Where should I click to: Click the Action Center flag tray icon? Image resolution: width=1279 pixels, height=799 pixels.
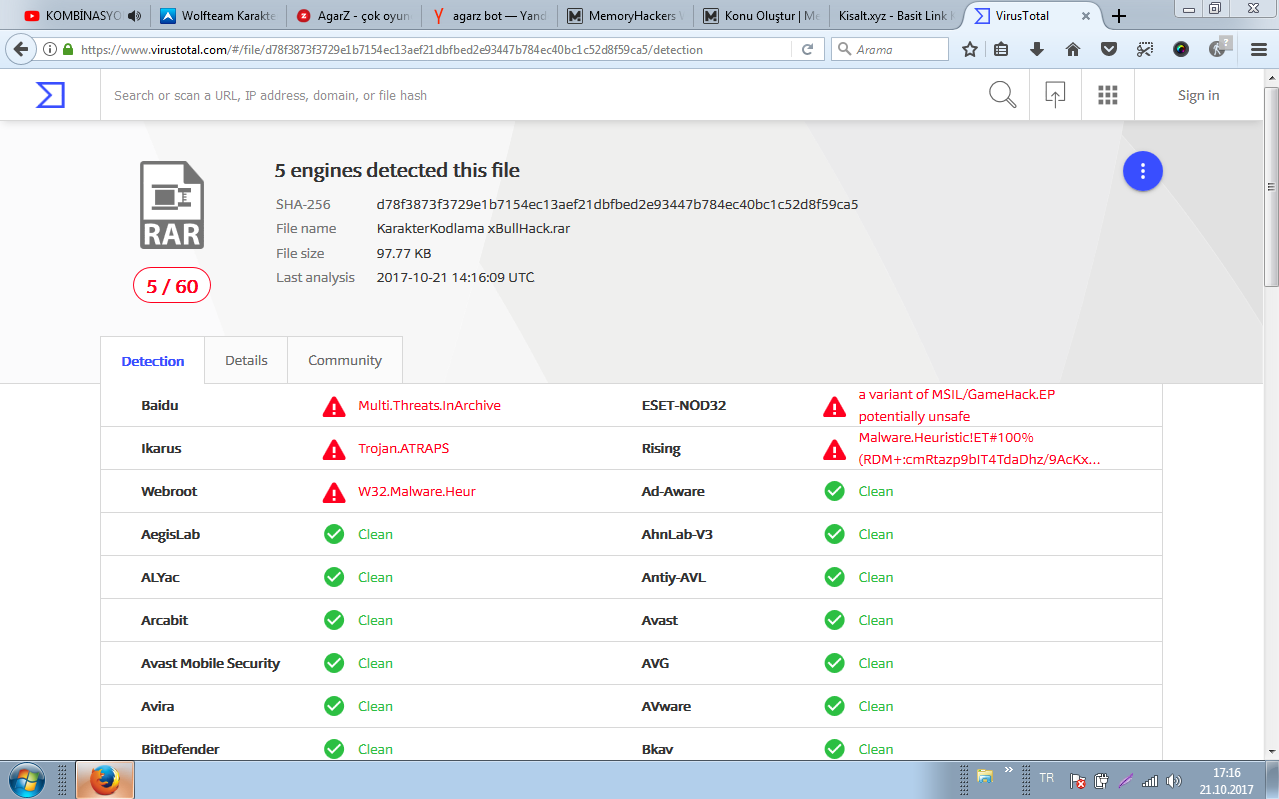[x=1078, y=780]
